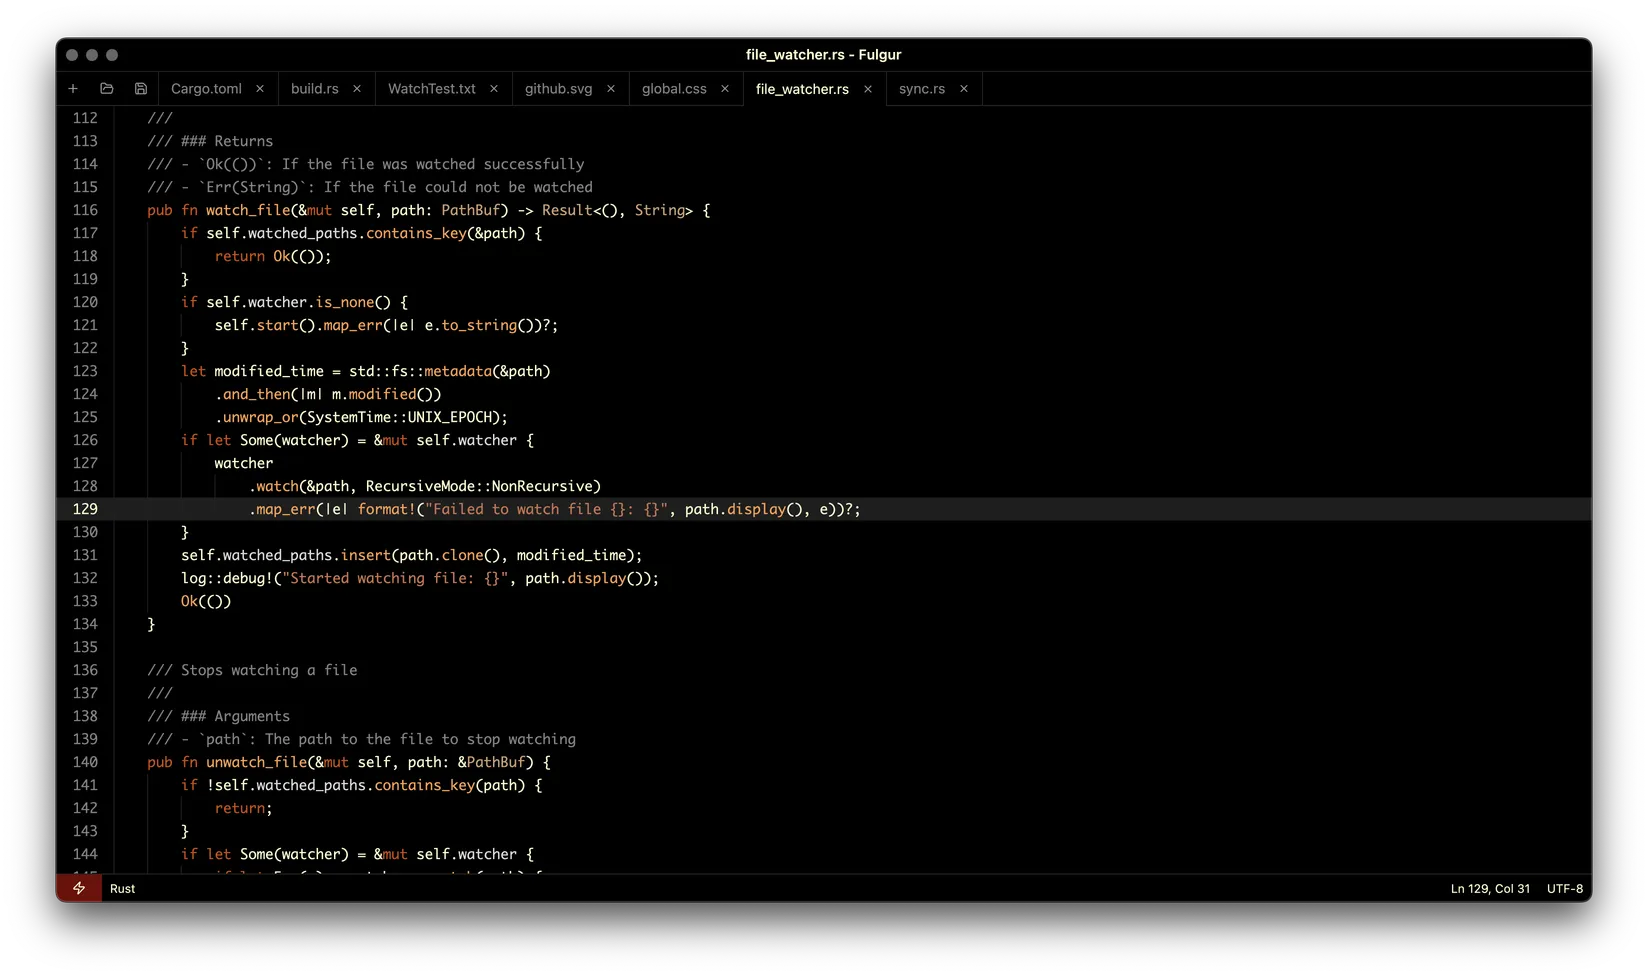Click the Rust language indicator
The image size is (1648, 976).
click(x=123, y=888)
